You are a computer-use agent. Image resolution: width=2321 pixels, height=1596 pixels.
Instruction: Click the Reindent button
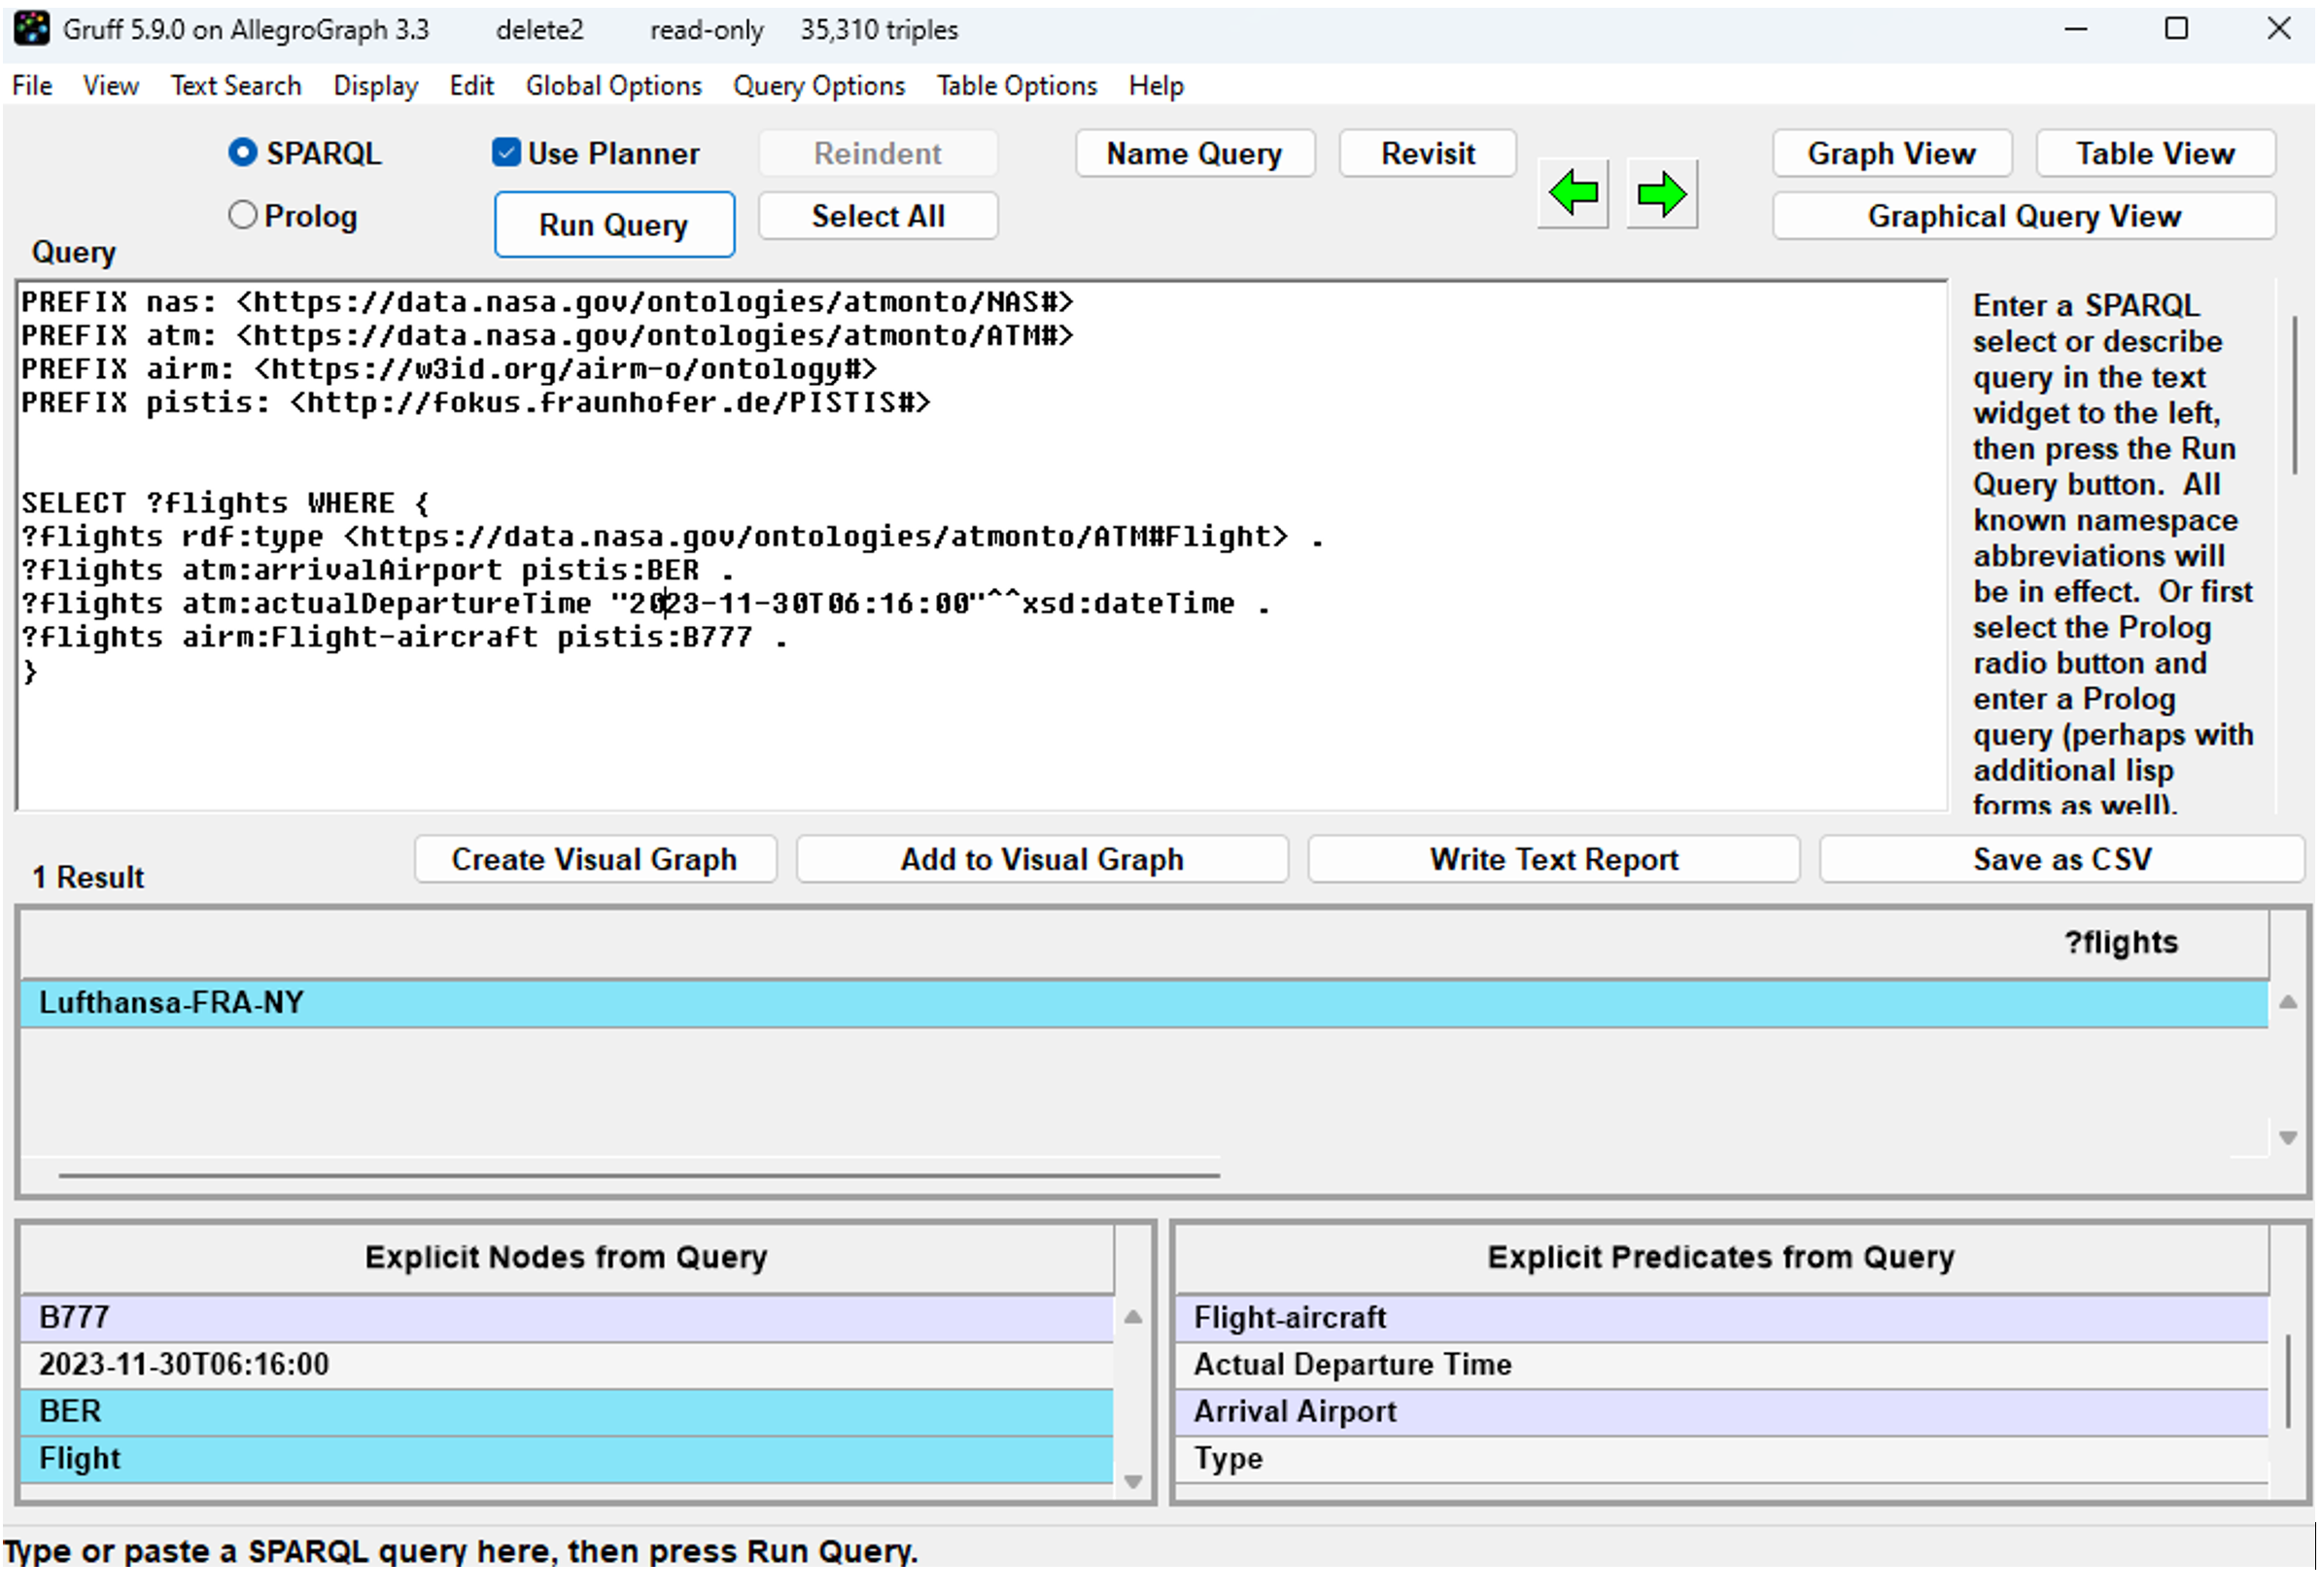(x=878, y=153)
